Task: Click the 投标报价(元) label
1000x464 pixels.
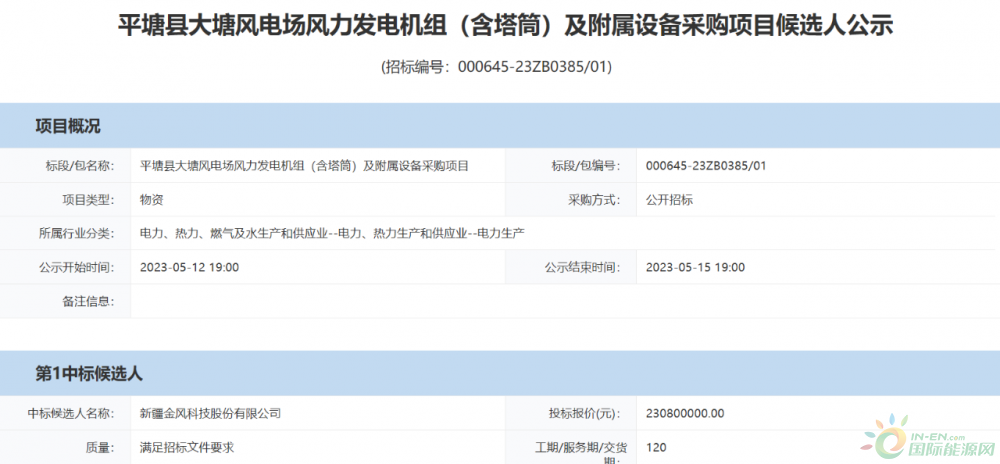Action: (x=585, y=414)
